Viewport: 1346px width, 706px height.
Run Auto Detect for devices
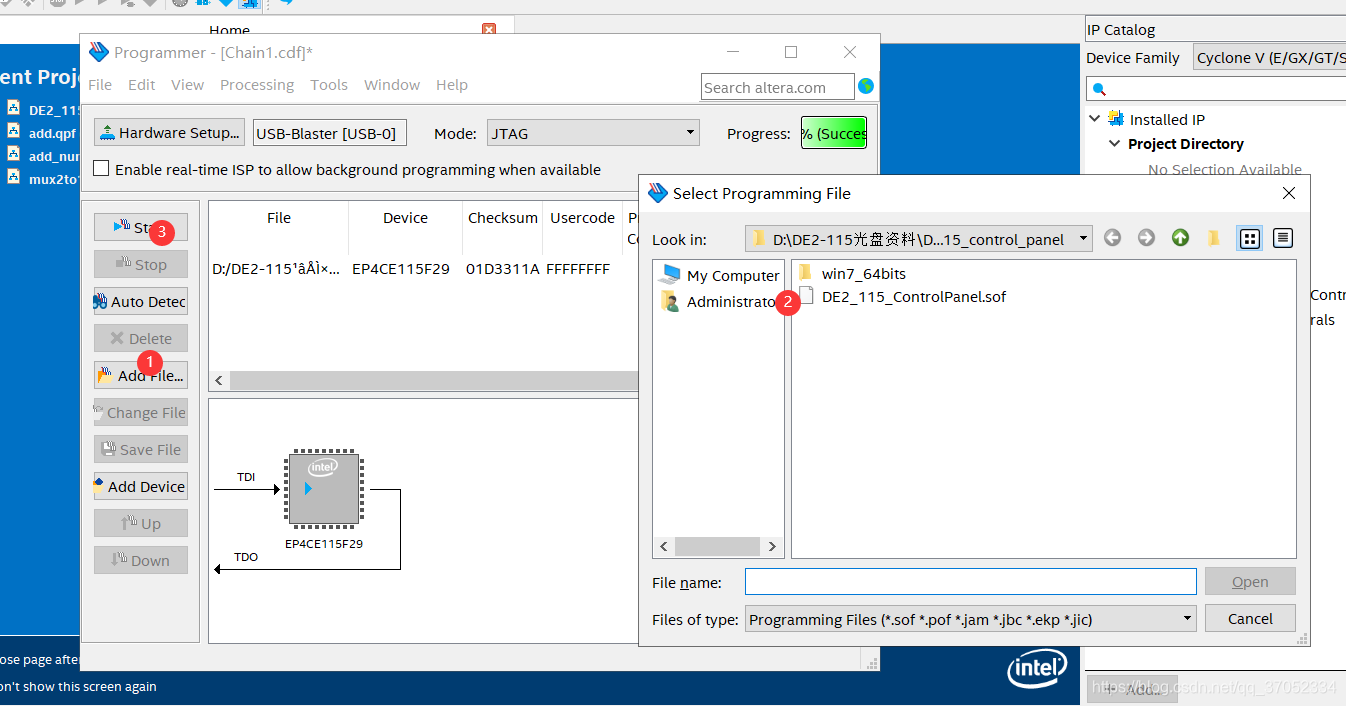pyautogui.click(x=140, y=301)
